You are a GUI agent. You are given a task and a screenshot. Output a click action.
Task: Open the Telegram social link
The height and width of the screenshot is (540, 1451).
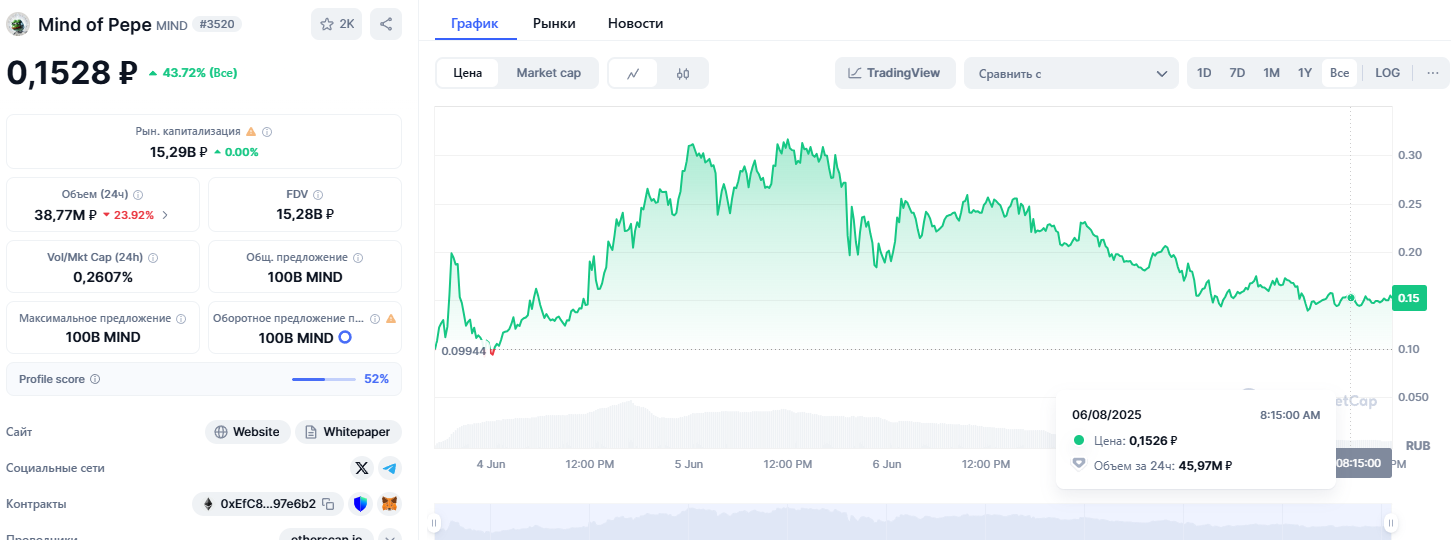coord(389,468)
